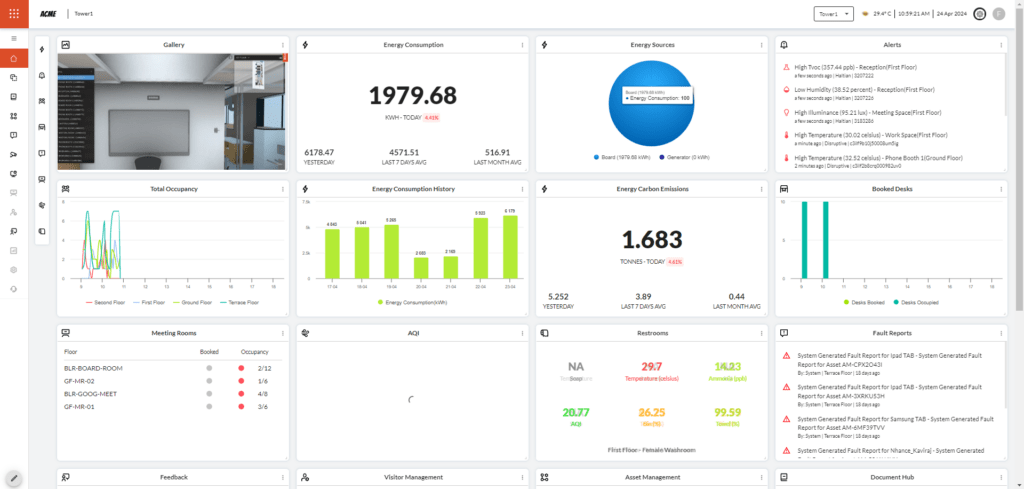Viewport: 1024px width, 489px height.
Task: Click the lightning energy icon in secondary sidebar
Action: coord(41,48)
